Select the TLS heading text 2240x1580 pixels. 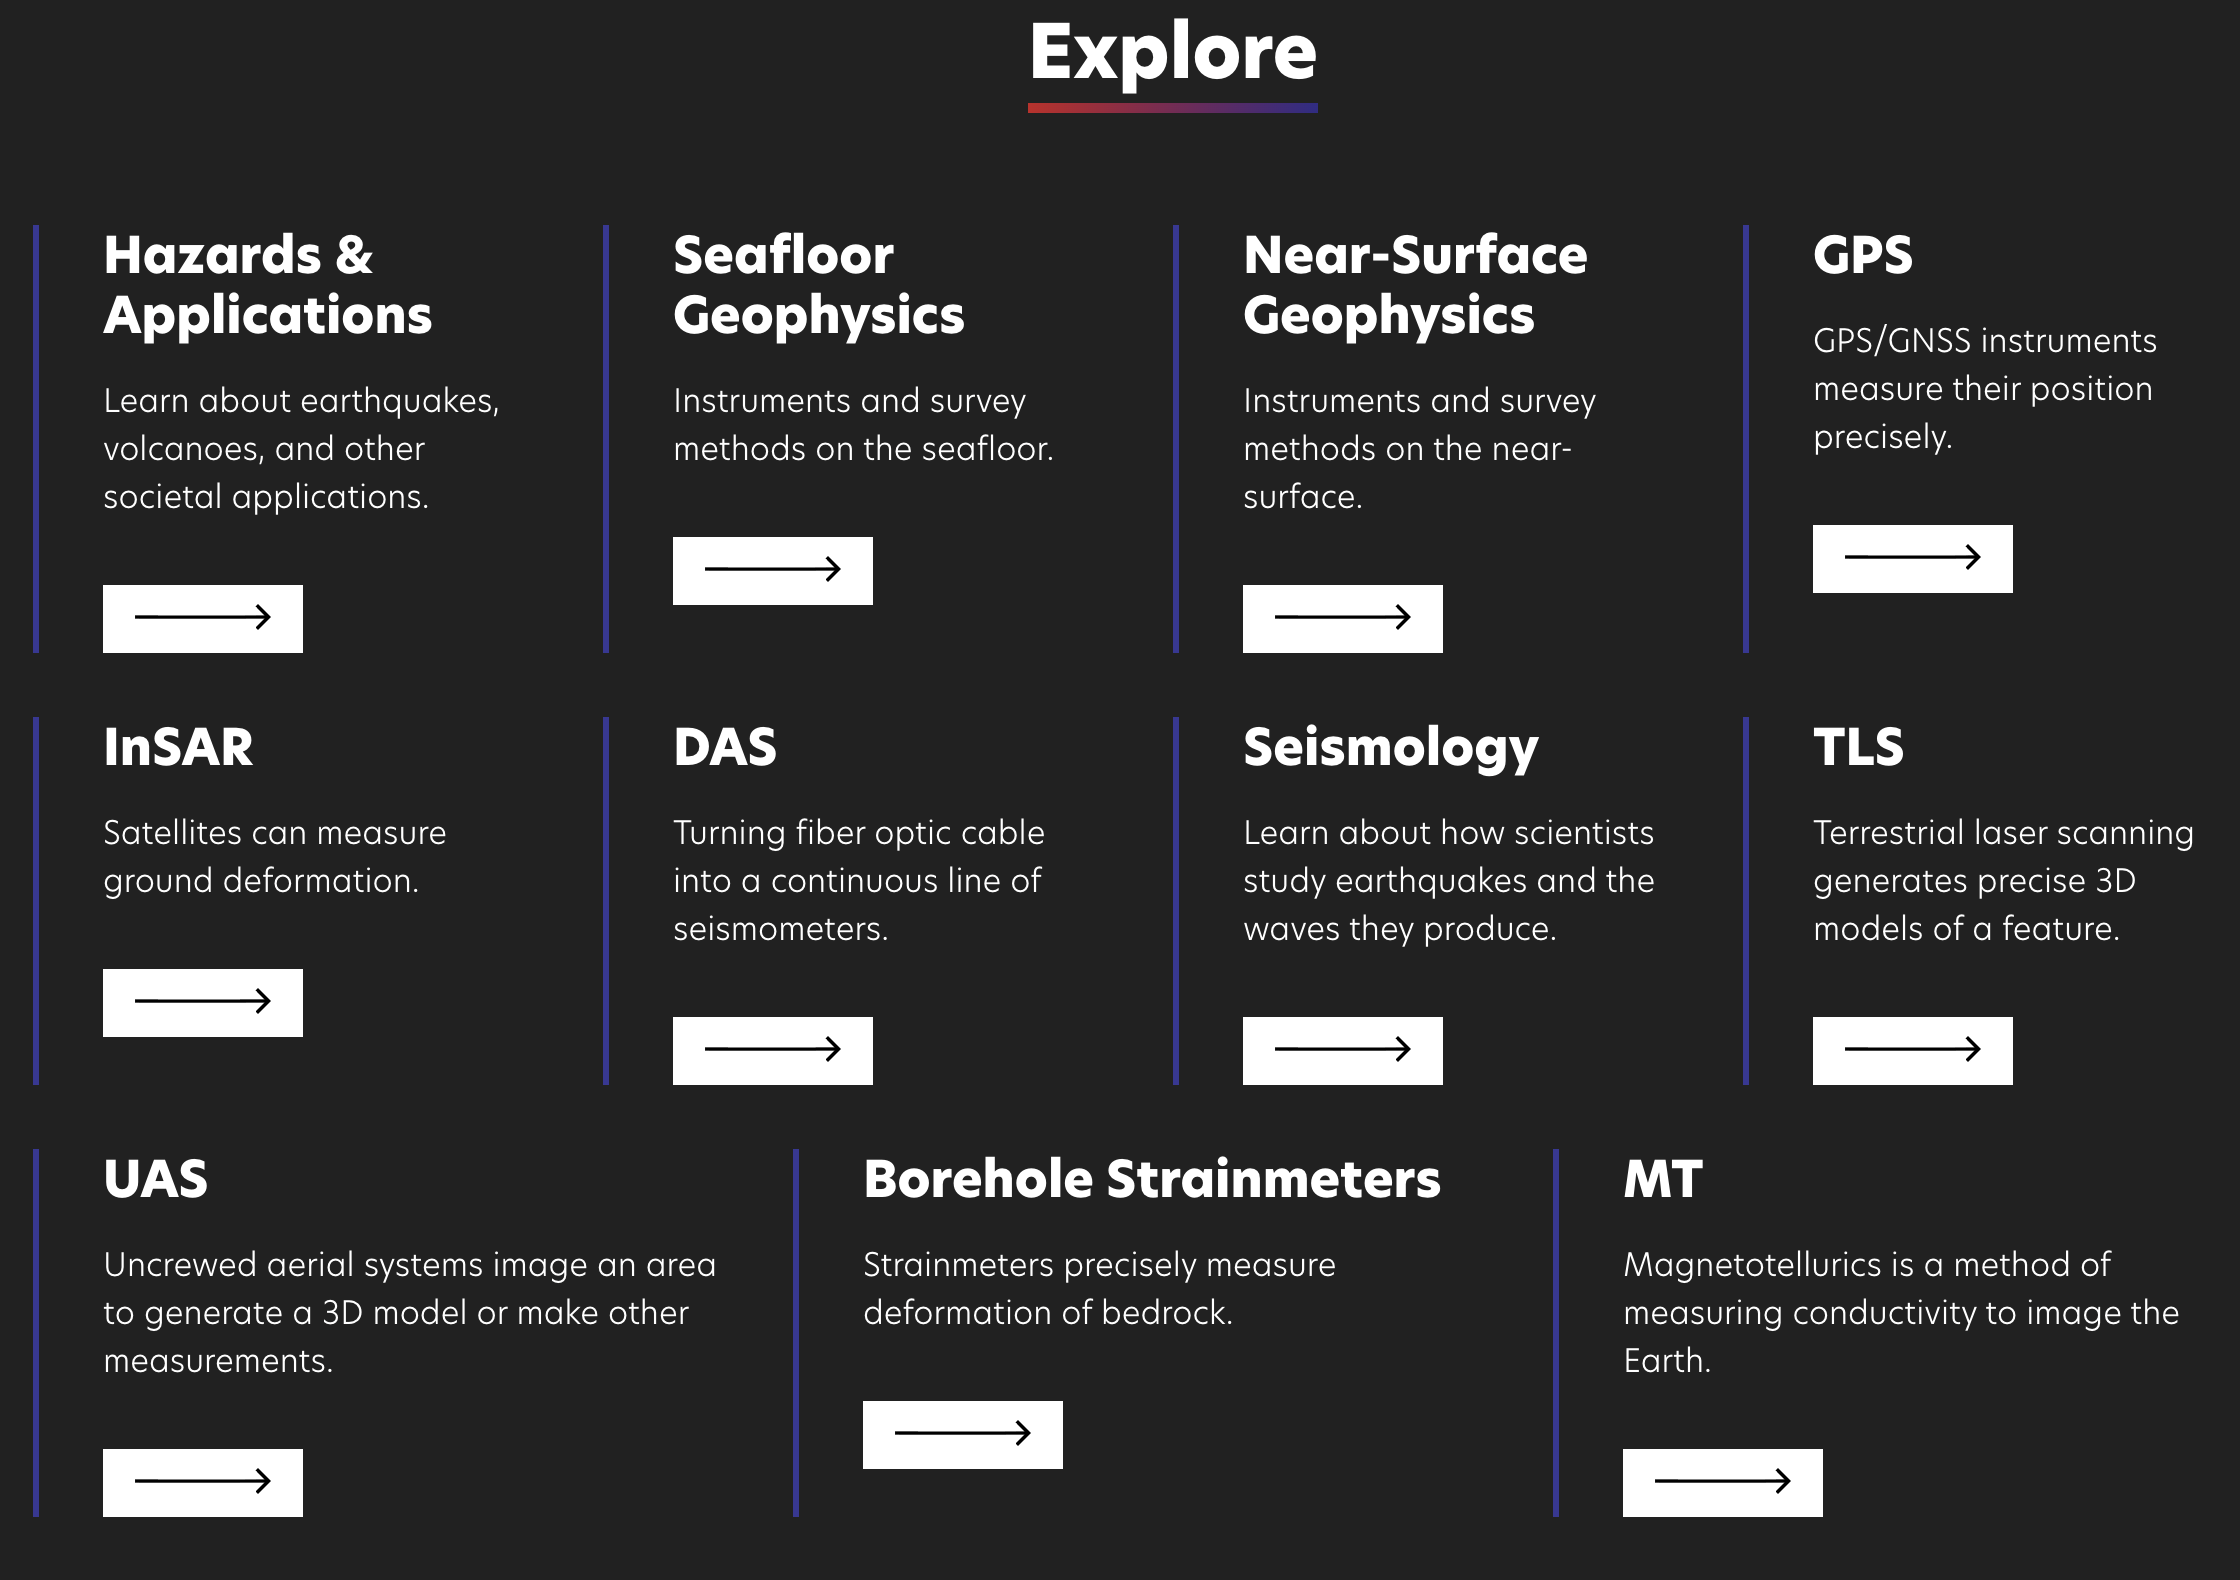1859,747
